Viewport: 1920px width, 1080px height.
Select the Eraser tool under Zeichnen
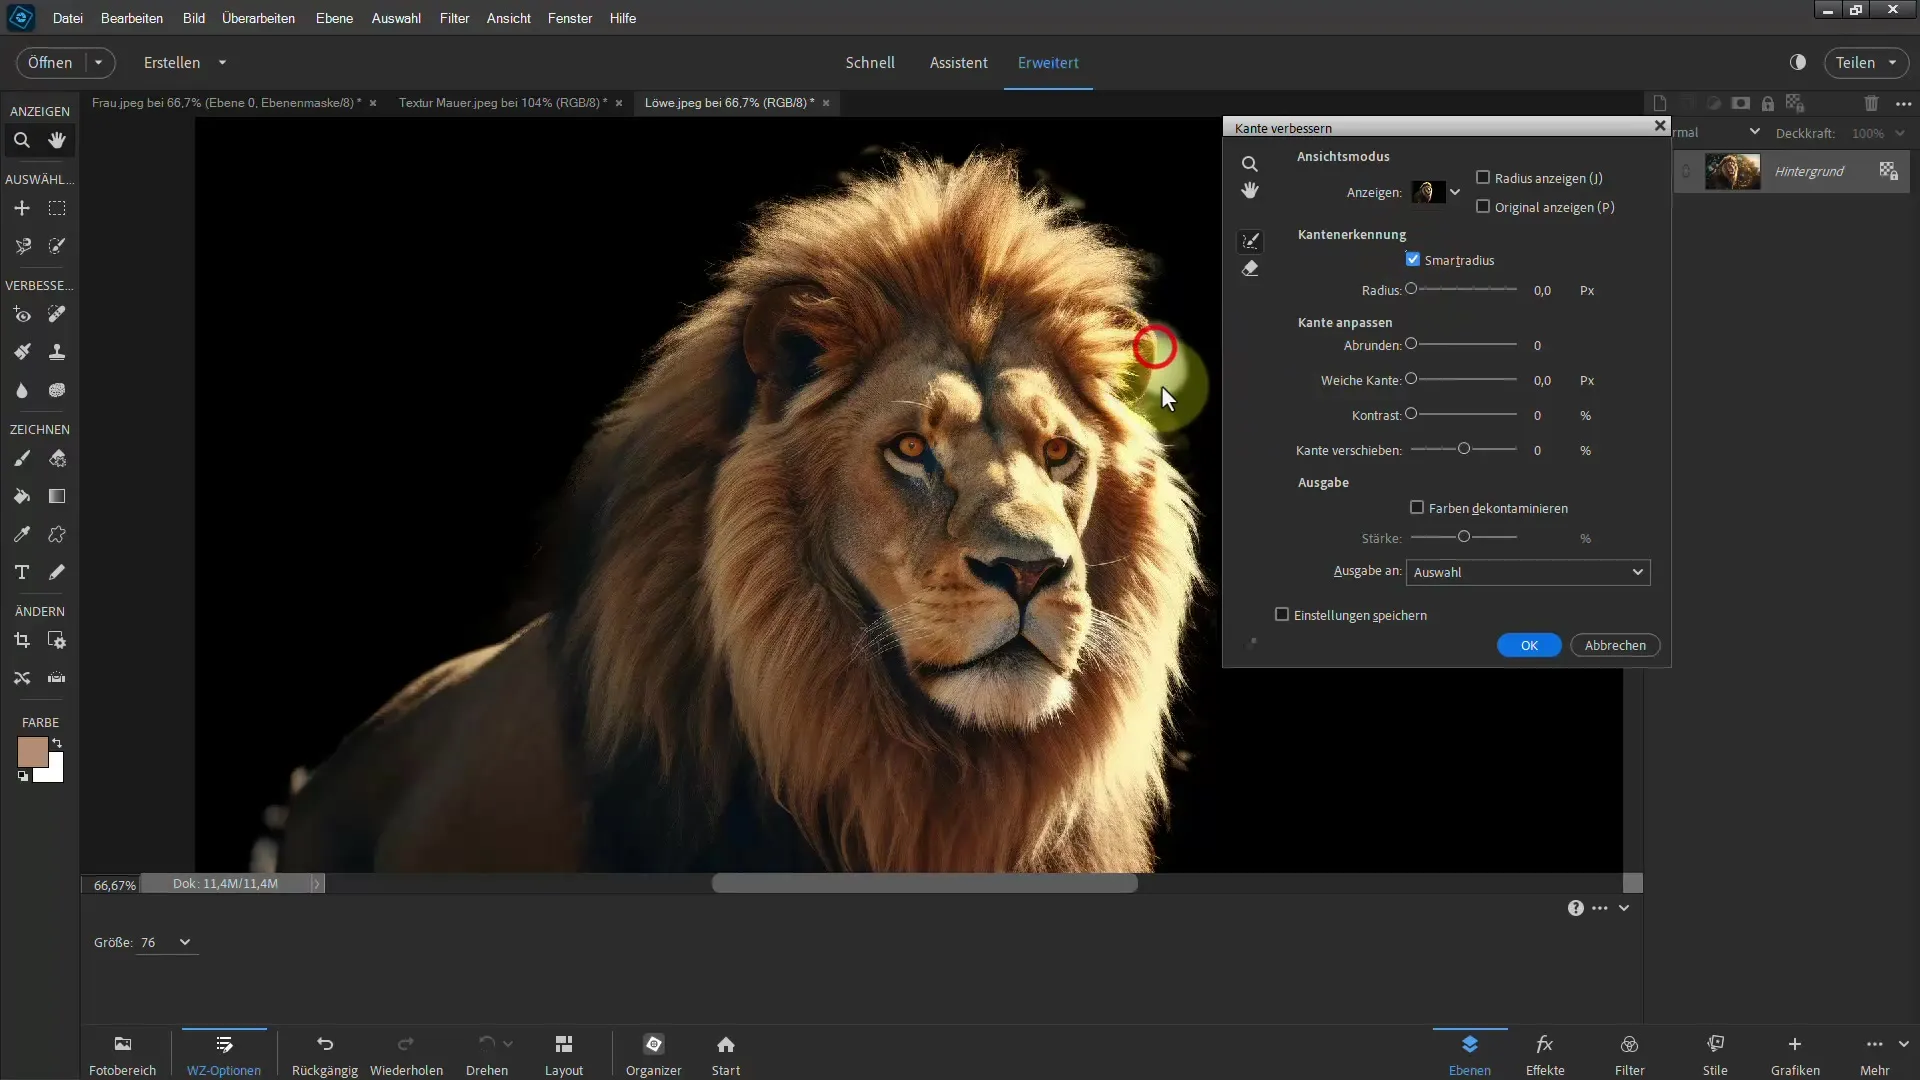pyautogui.click(x=57, y=458)
